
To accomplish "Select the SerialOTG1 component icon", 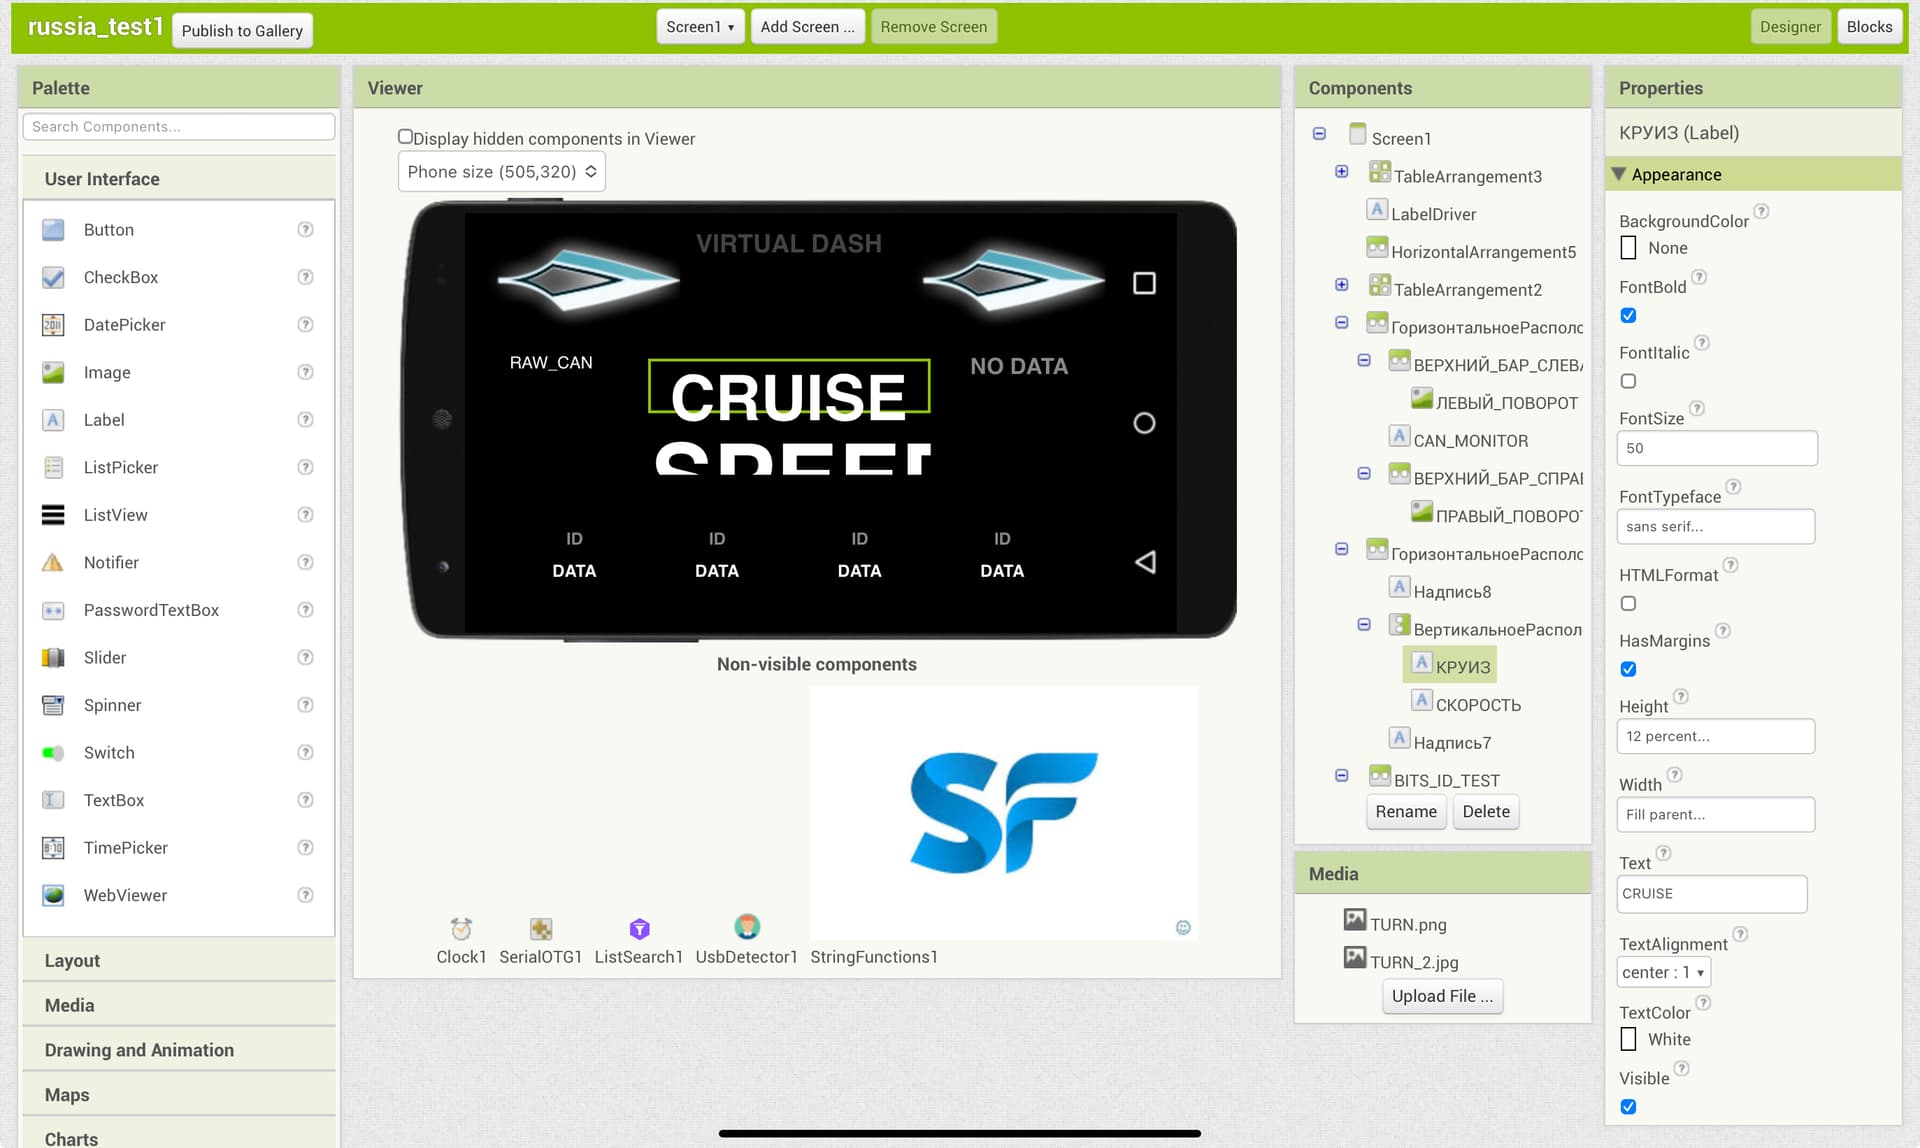I will [540, 928].
